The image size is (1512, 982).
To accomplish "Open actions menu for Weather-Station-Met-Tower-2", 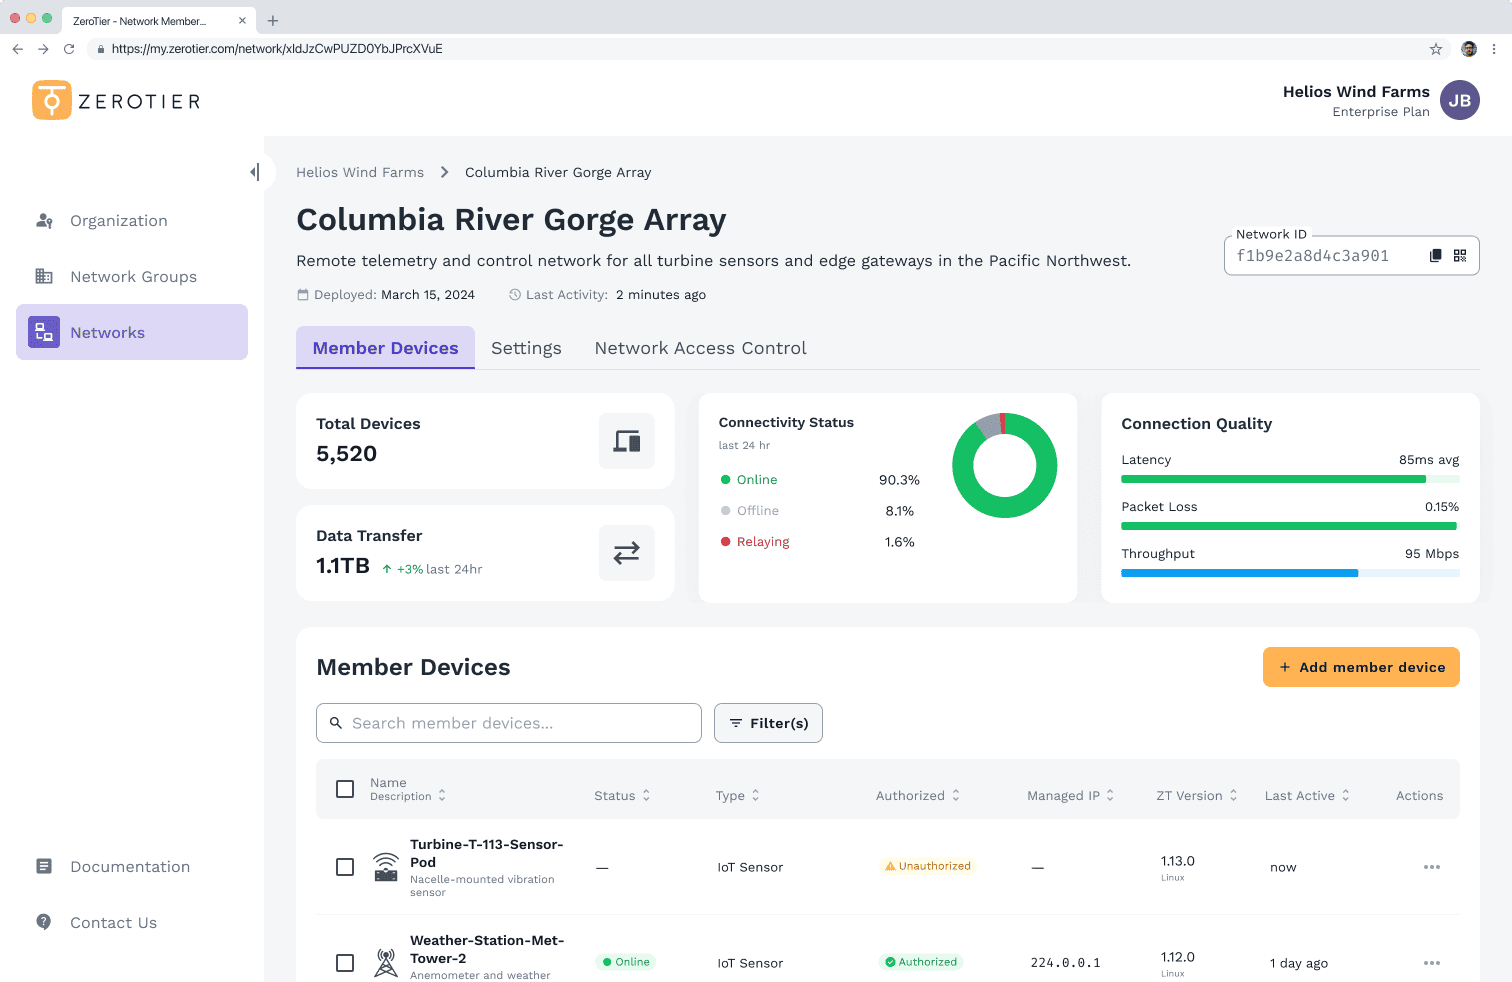I will 1431,963.
